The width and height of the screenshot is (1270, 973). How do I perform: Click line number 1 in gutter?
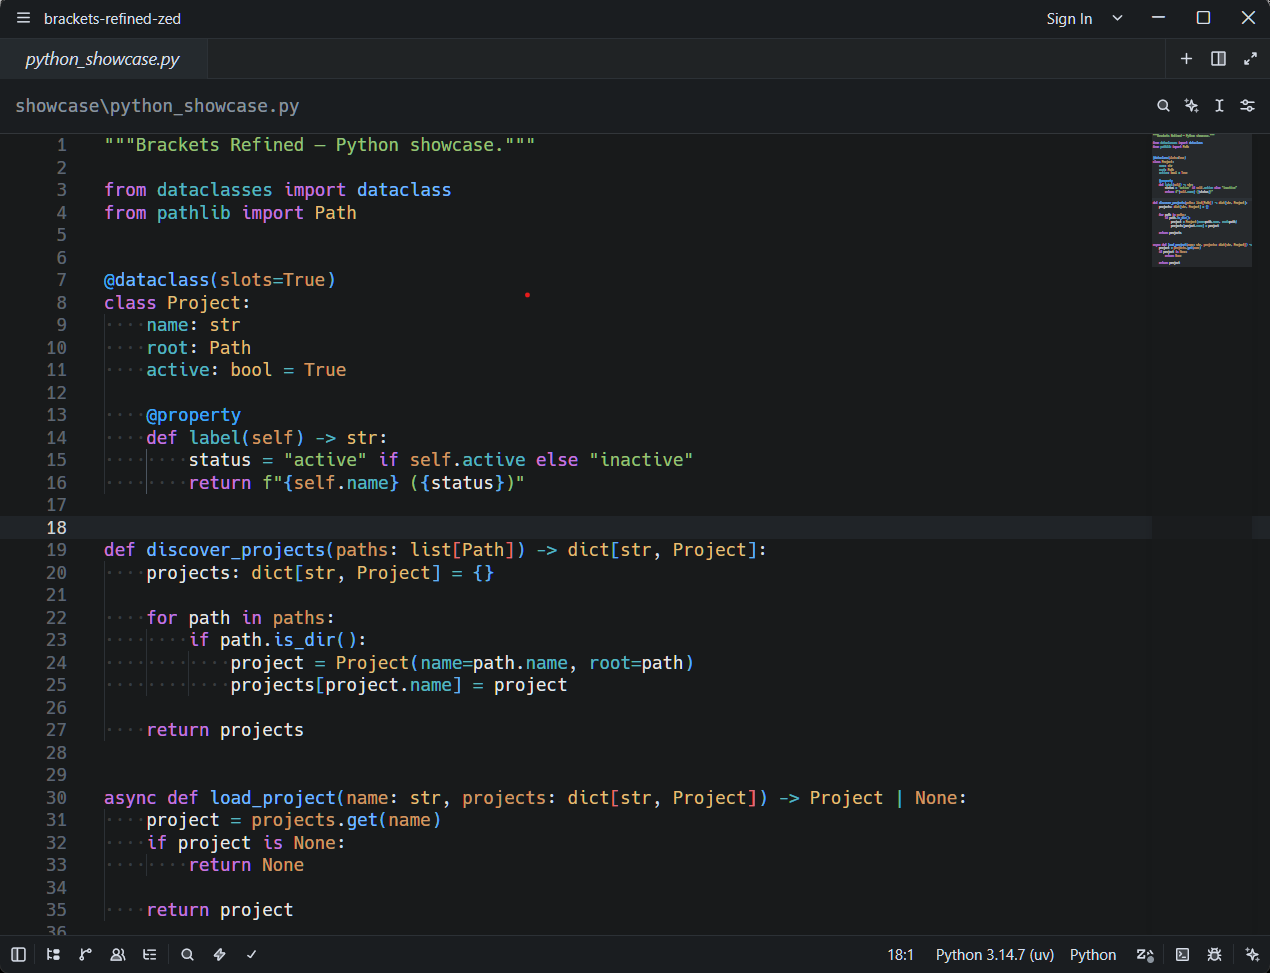(x=61, y=145)
